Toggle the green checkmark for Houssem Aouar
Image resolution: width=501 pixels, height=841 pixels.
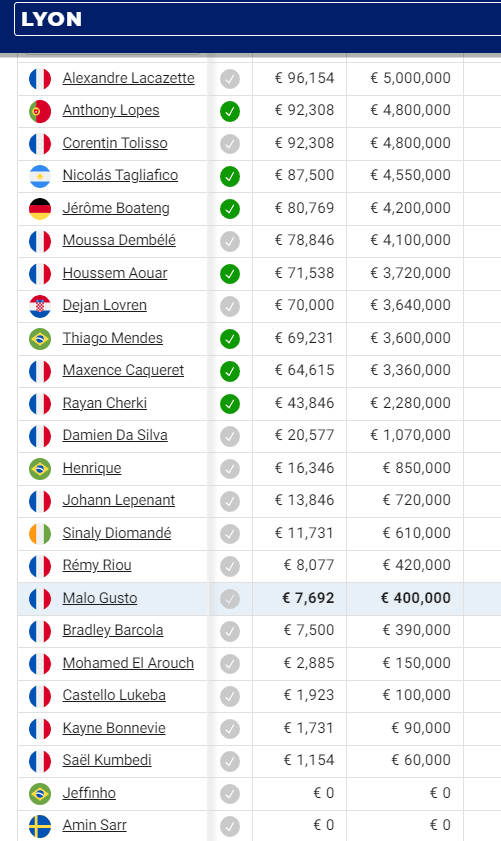point(230,274)
